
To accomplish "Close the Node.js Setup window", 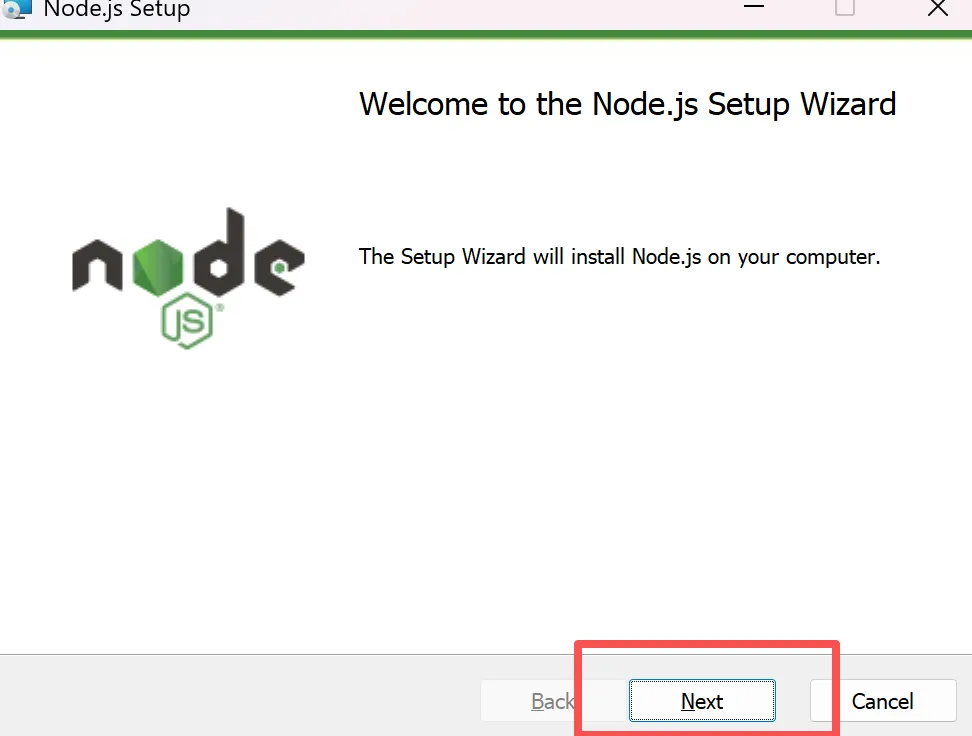I will click(937, 8).
